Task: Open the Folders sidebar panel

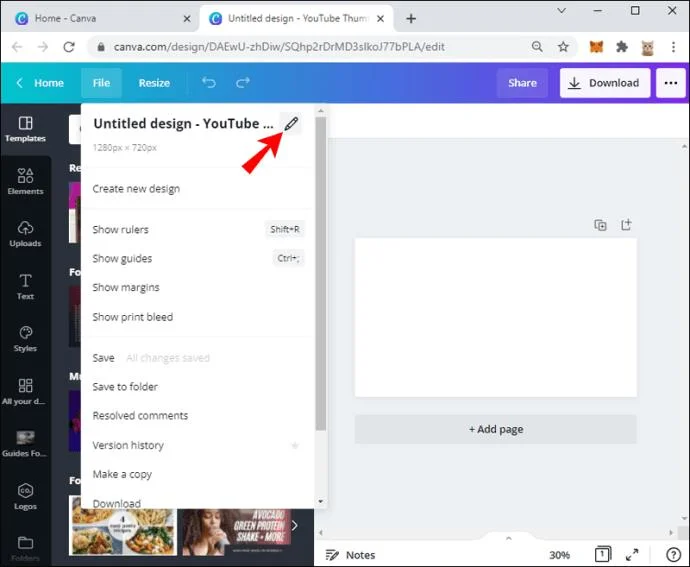Action: 25,549
